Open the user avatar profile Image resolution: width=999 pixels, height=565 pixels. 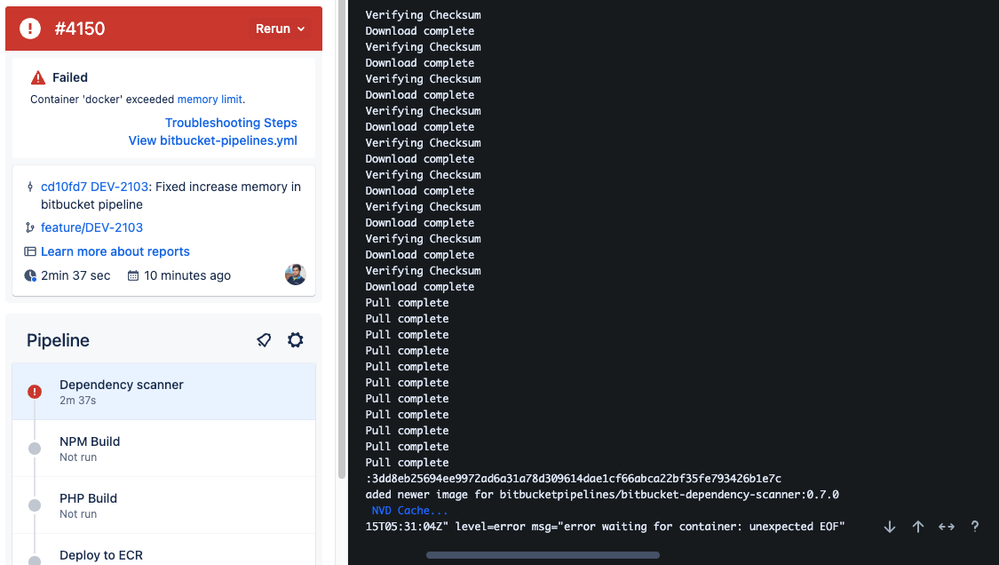click(295, 275)
